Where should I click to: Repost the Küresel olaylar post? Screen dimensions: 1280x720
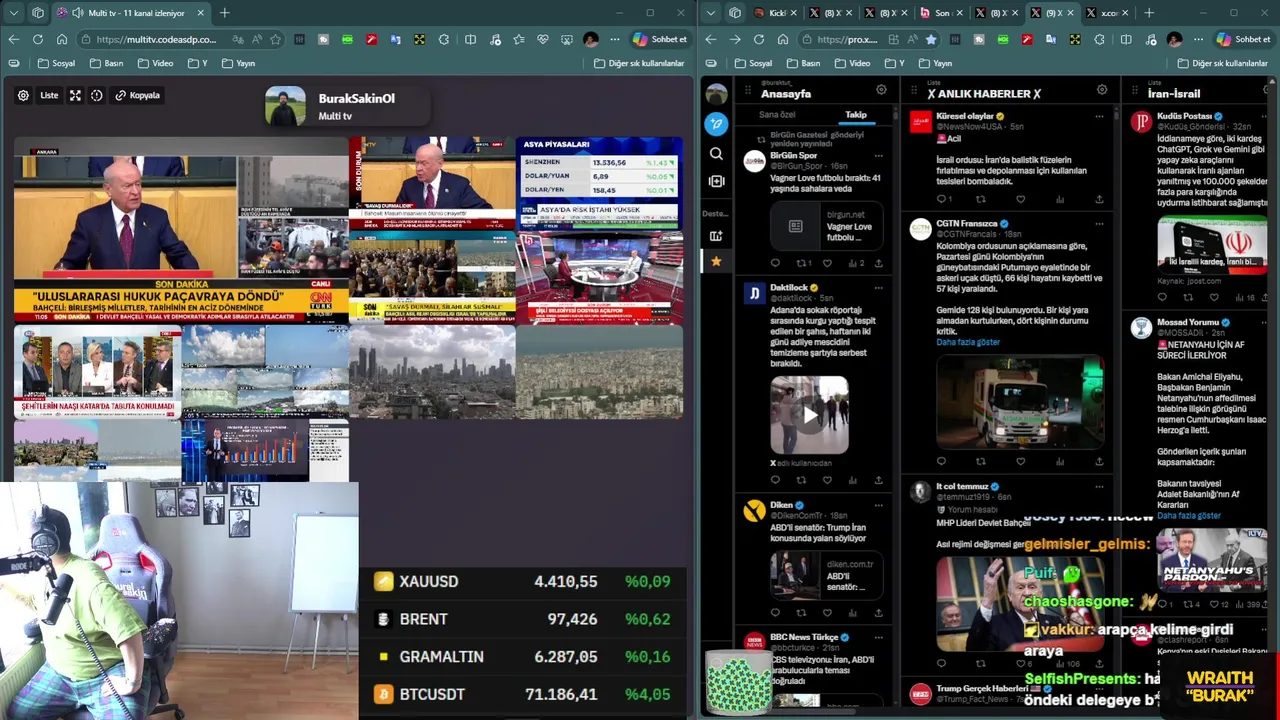click(x=980, y=199)
